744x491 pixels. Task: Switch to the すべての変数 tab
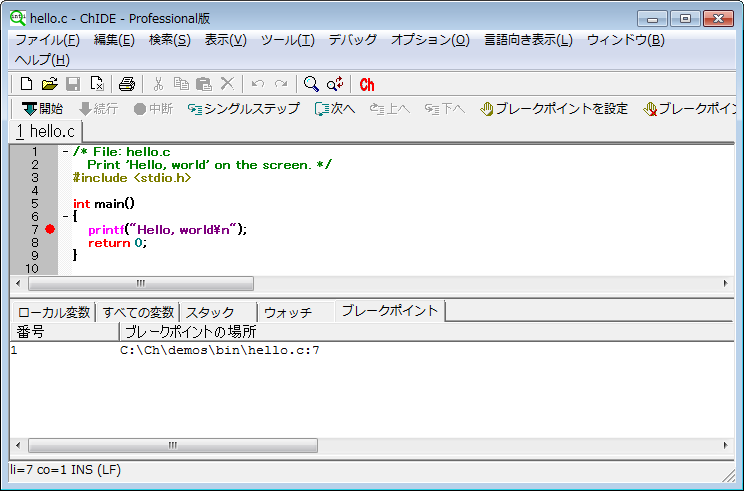(x=138, y=312)
